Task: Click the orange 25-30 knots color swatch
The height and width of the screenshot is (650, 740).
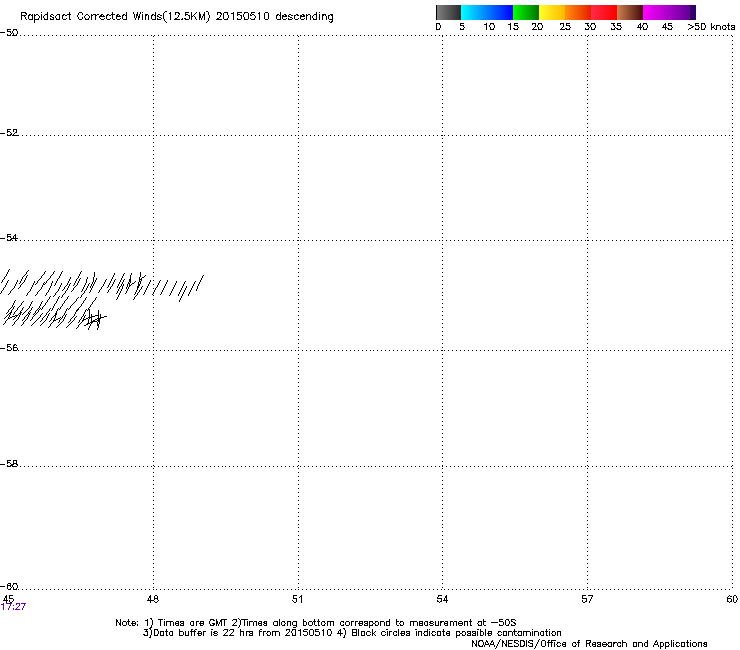Action: pos(578,12)
